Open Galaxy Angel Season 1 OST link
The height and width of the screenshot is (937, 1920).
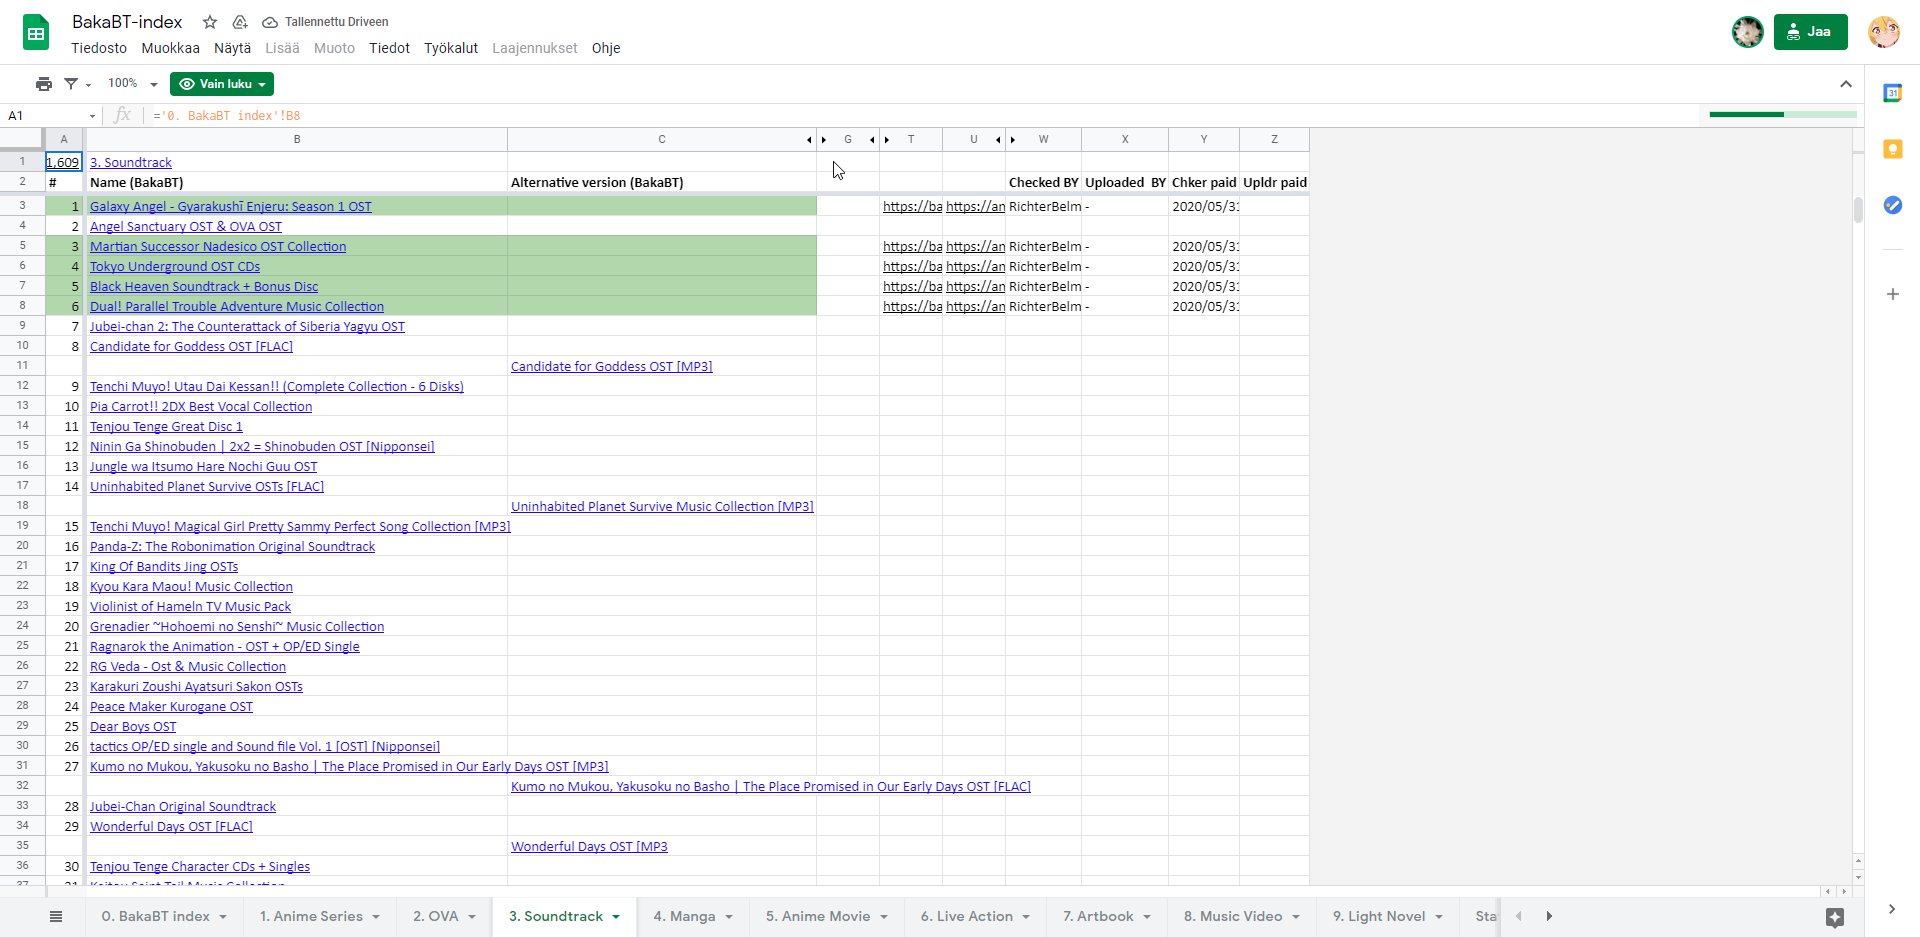pyautogui.click(x=231, y=207)
